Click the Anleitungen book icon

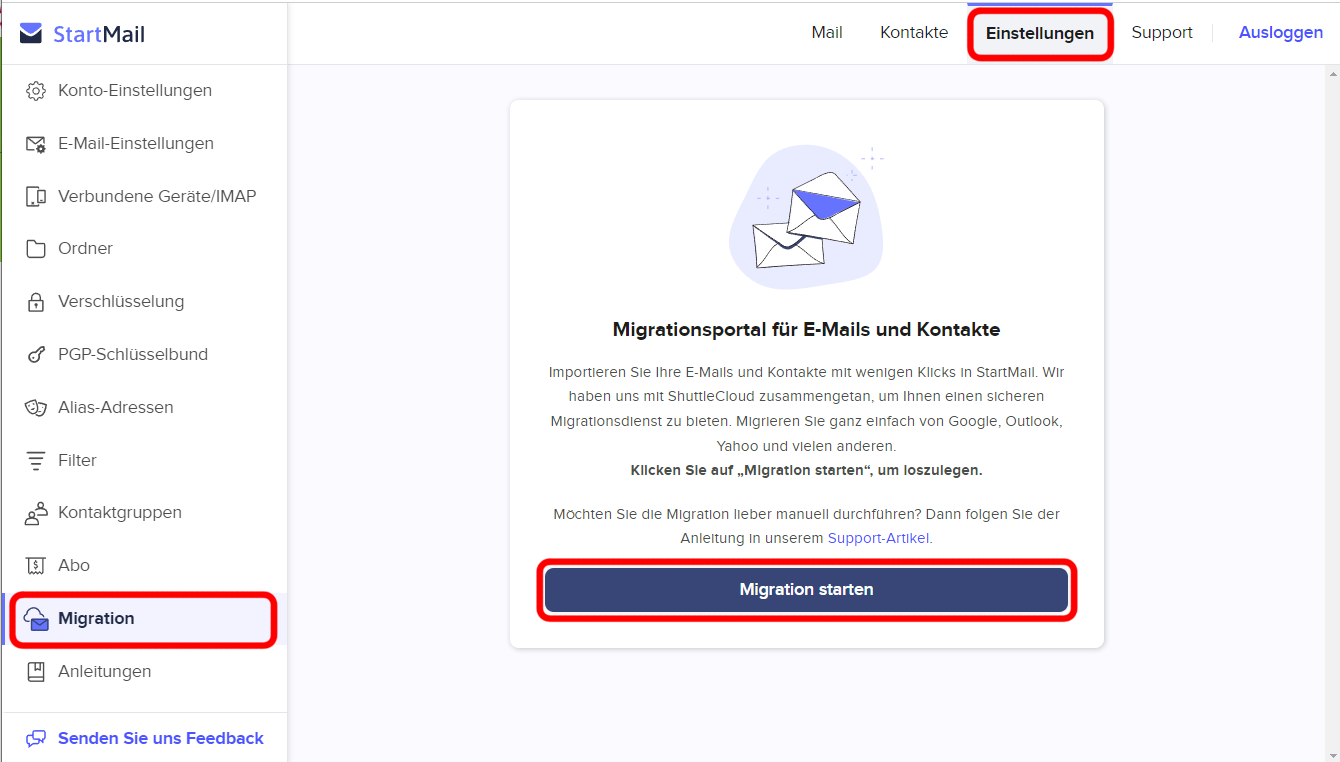point(36,672)
